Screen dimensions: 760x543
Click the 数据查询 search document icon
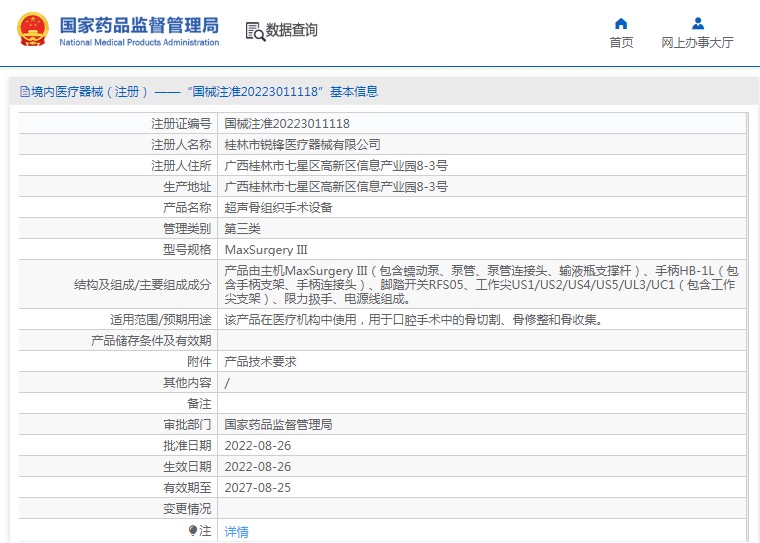click(255, 31)
